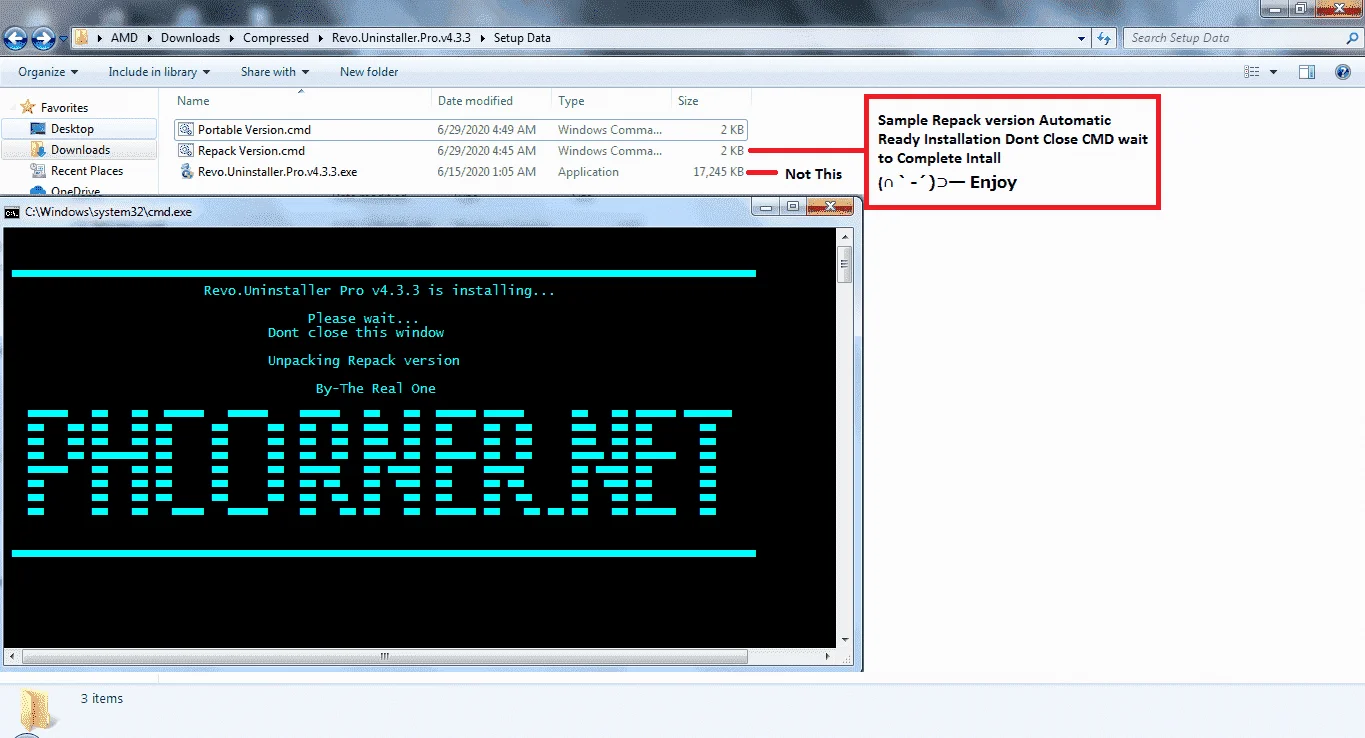
Task: Select Compressed in the address breadcrumb
Action: (276, 38)
